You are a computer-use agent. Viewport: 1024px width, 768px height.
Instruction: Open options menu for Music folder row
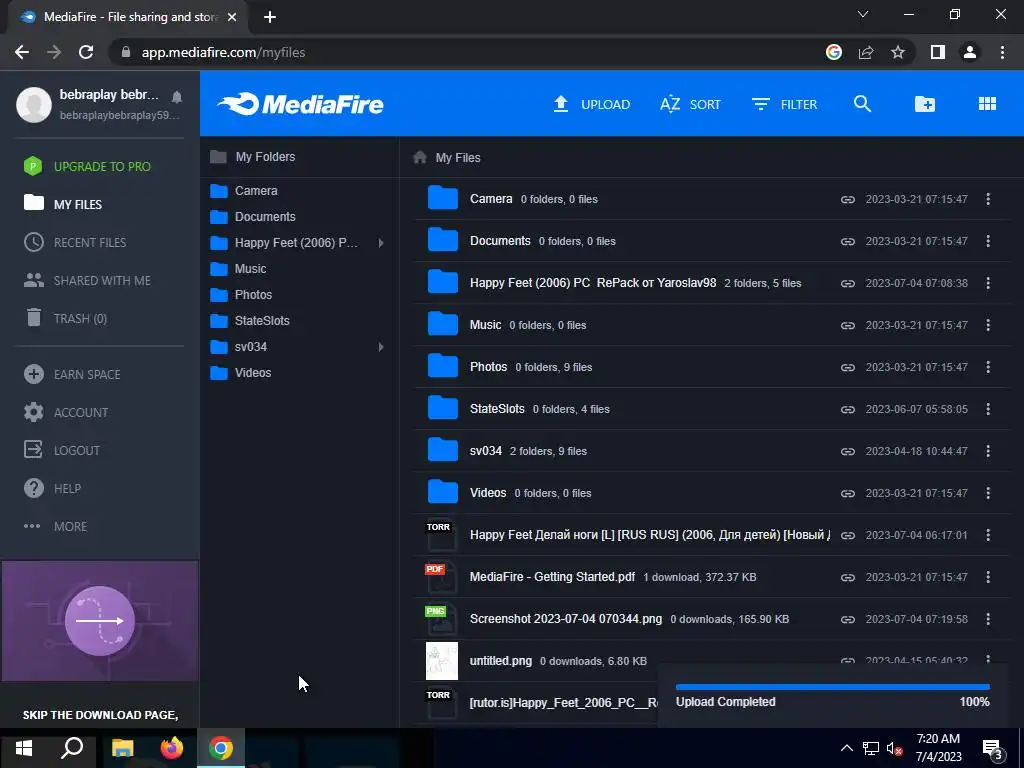point(988,325)
